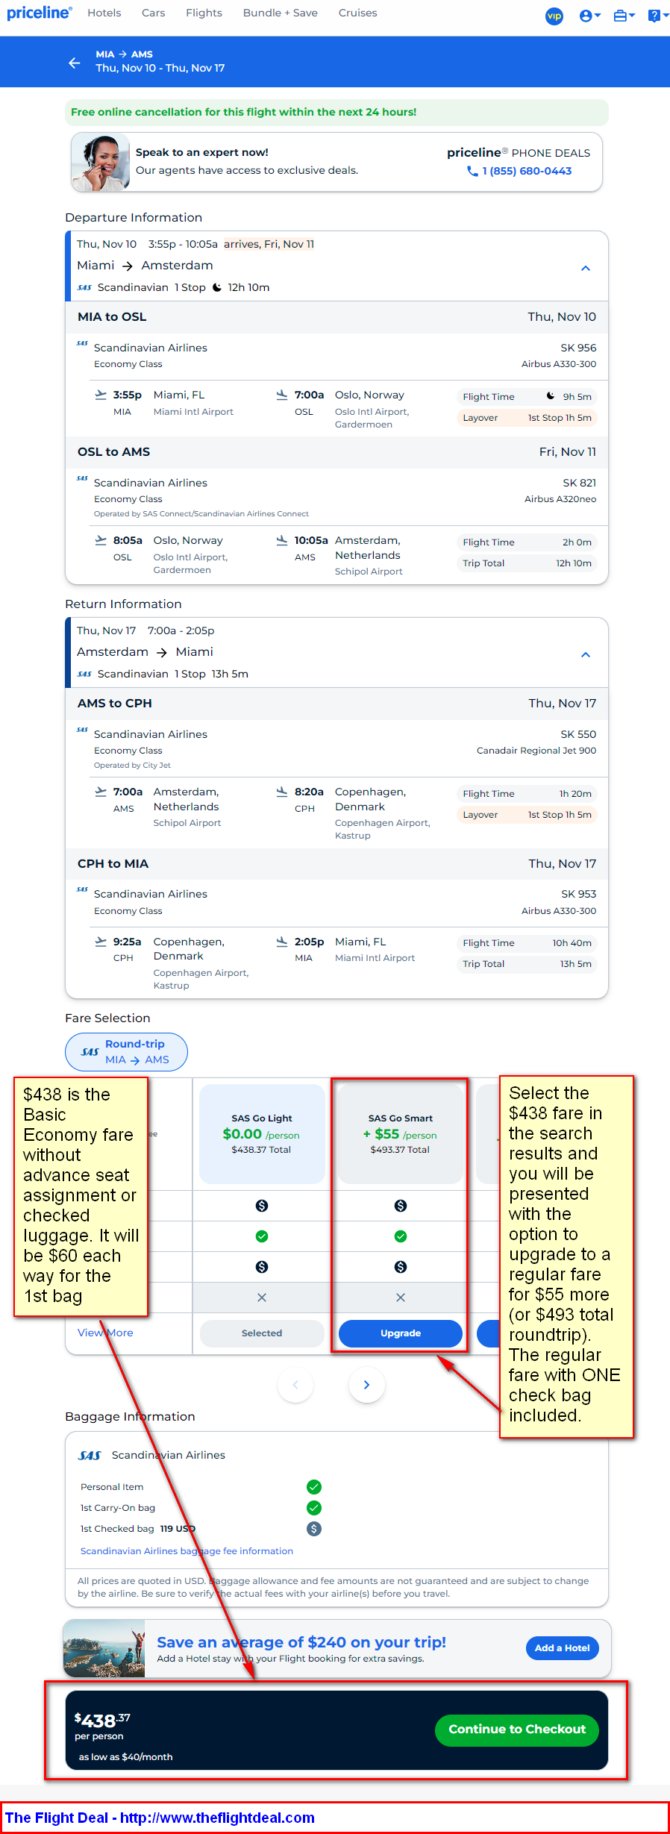Open the help question mark dropdown
Viewport: 670px width, 1834px height.
pos(657,15)
